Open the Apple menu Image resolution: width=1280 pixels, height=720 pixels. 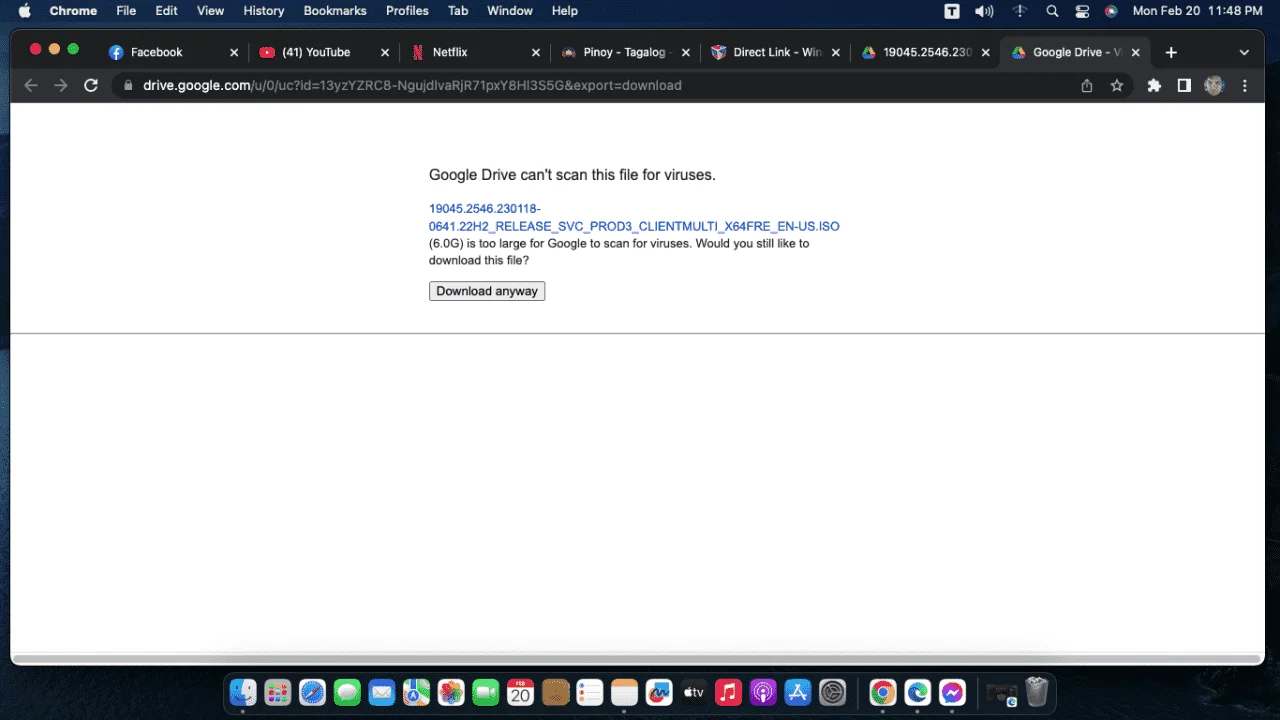point(25,11)
